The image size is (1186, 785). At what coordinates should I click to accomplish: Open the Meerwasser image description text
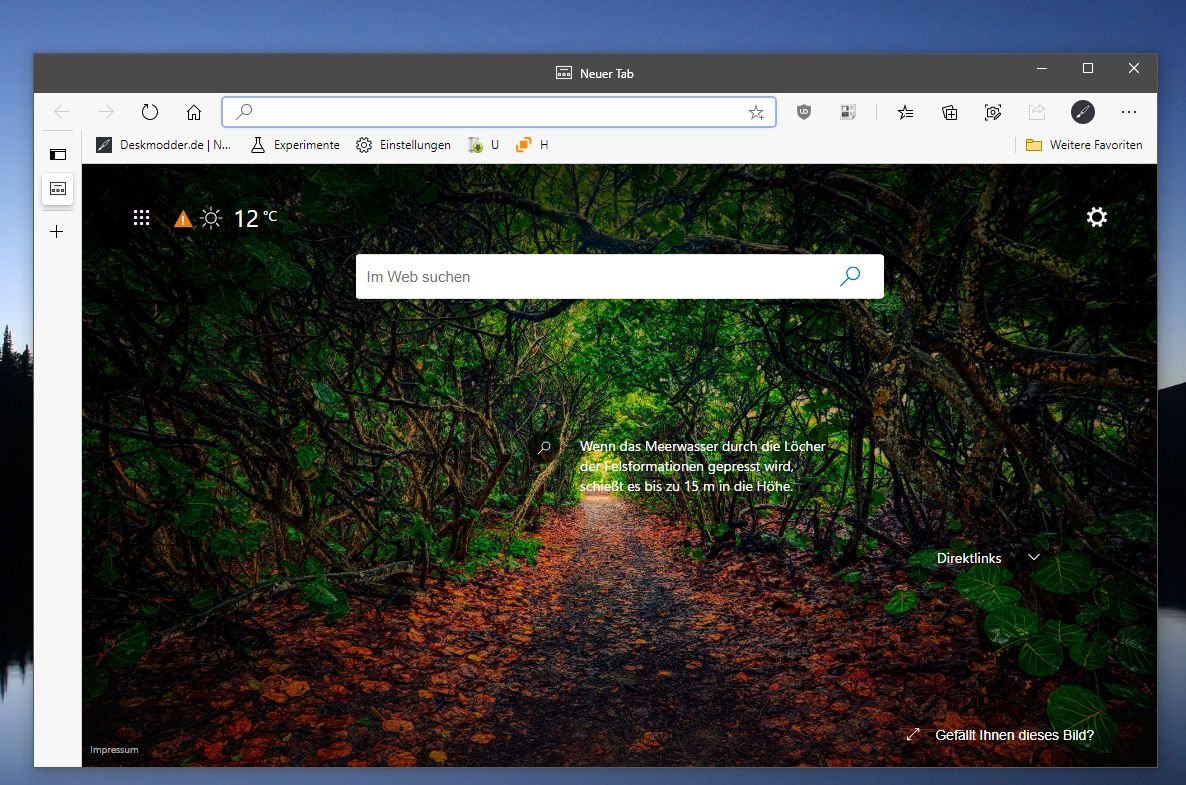click(x=703, y=466)
